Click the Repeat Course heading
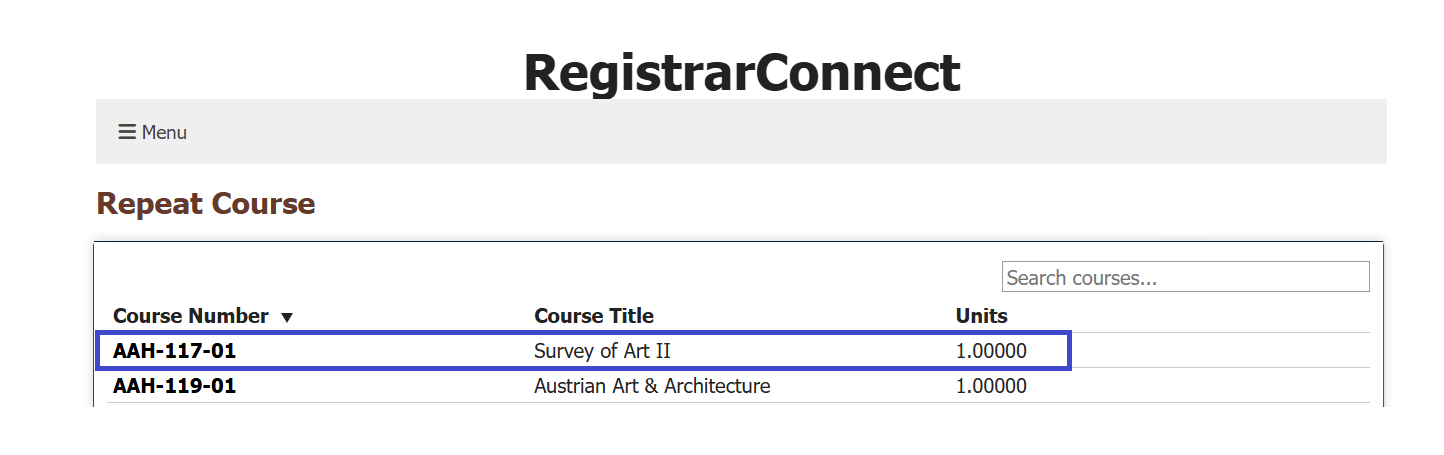 [x=205, y=204]
